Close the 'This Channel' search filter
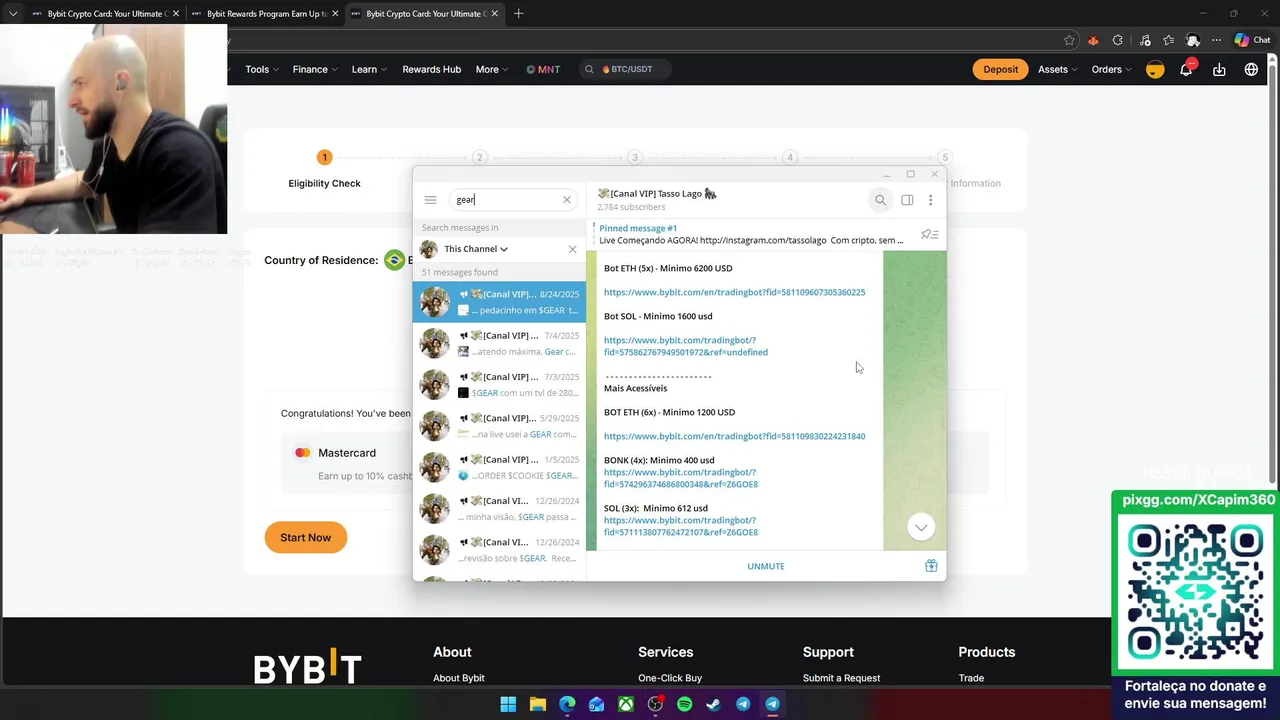Viewport: 1280px width, 720px height. (x=572, y=249)
